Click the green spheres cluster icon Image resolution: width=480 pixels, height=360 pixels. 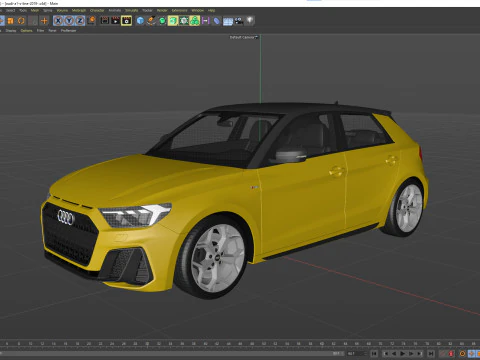click(194, 21)
